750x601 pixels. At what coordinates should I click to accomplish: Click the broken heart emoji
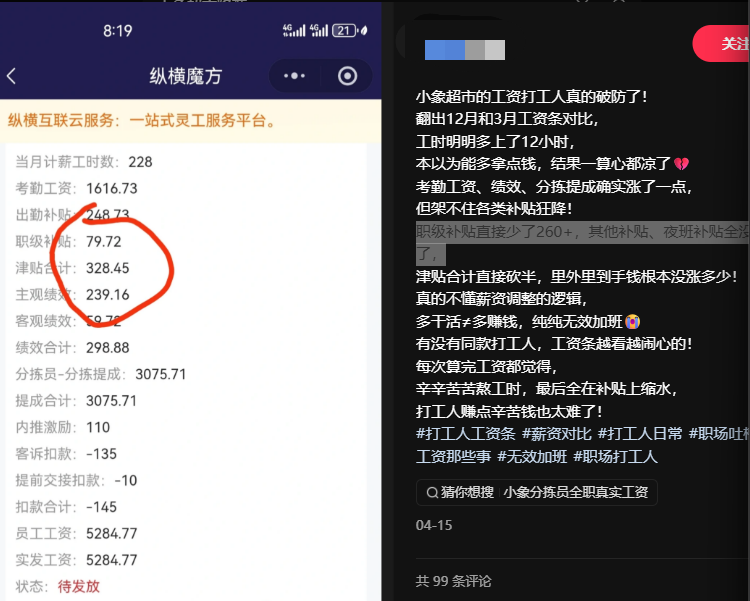click(681, 164)
